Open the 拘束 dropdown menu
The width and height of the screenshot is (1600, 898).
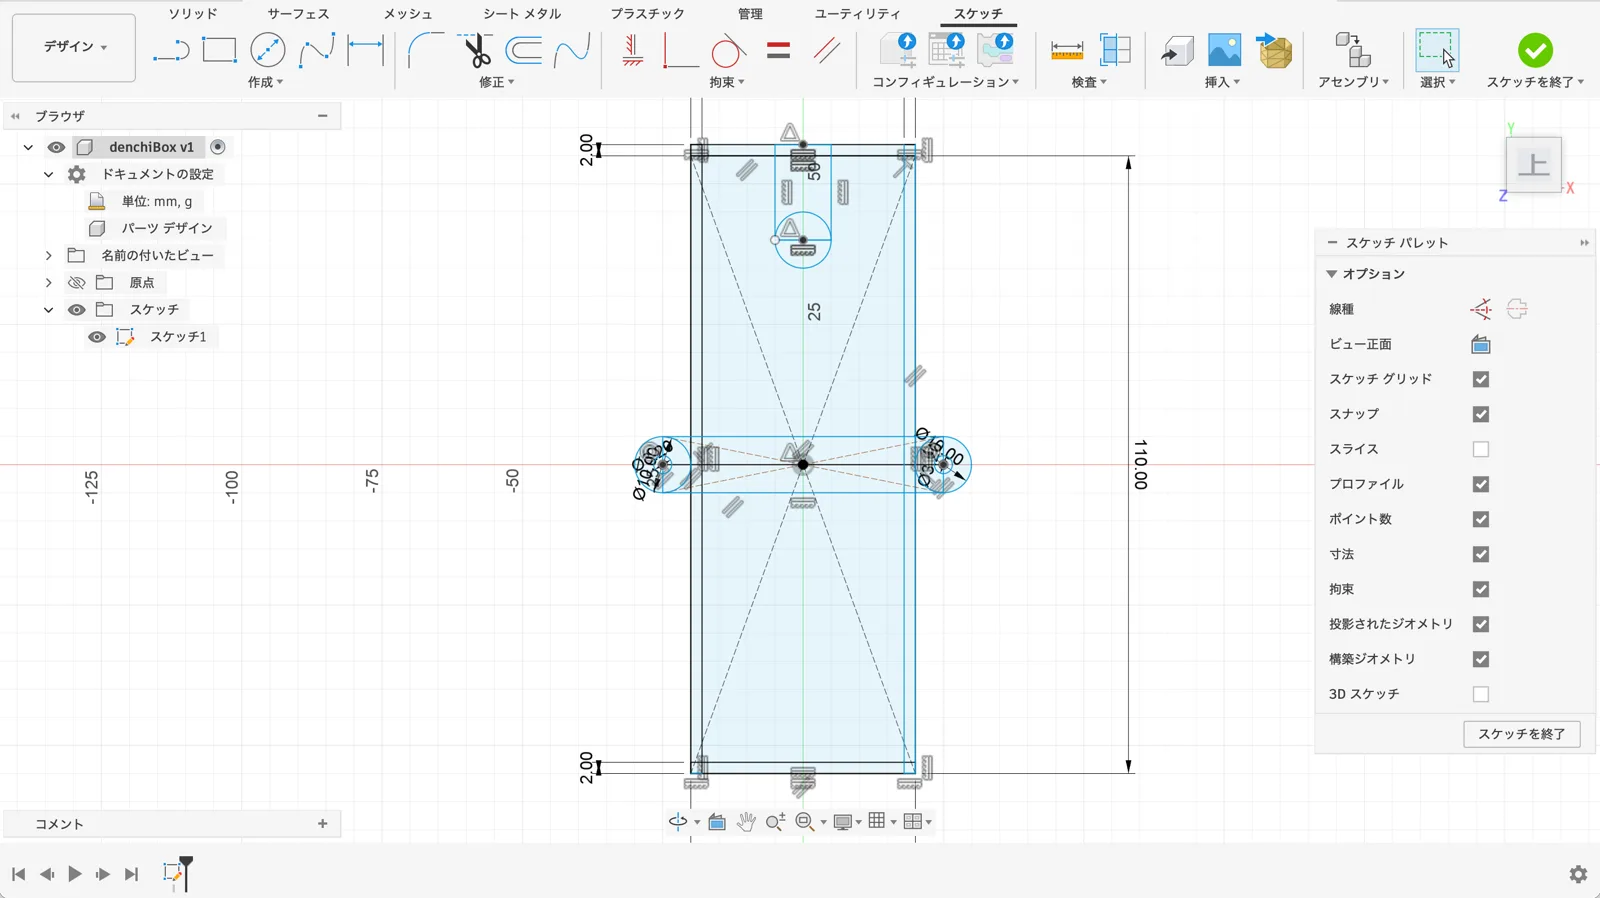727,82
